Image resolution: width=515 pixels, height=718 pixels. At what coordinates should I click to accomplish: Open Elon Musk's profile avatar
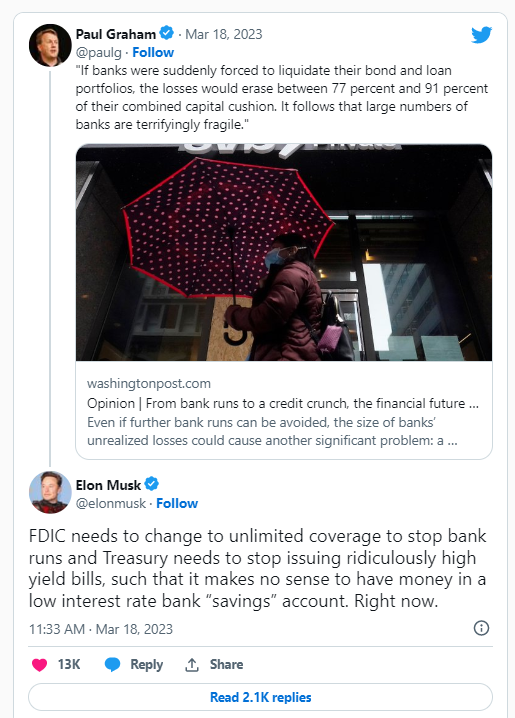(x=50, y=492)
